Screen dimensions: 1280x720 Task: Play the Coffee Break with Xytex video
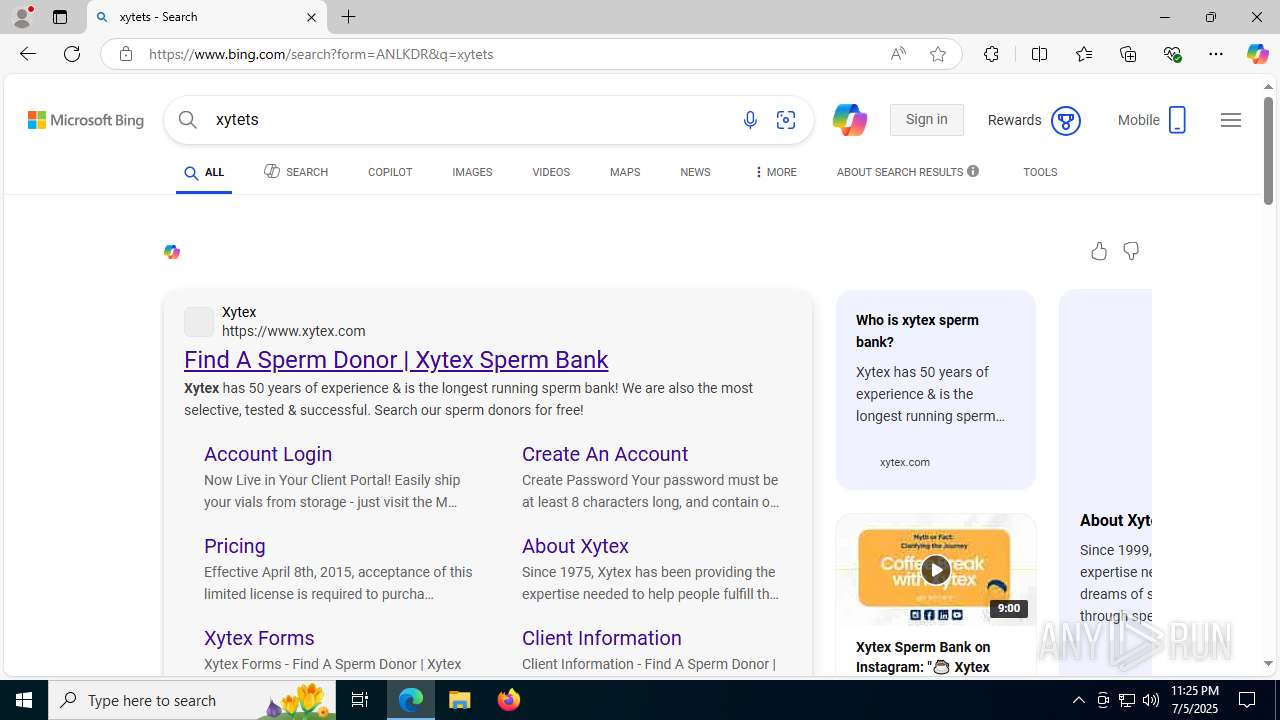point(936,570)
